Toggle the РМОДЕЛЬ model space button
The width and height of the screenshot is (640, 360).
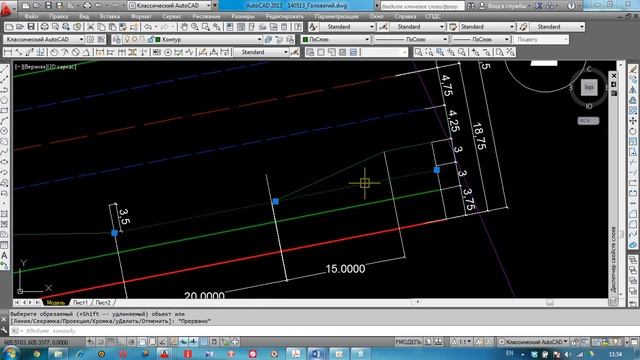(x=407, y=342)
